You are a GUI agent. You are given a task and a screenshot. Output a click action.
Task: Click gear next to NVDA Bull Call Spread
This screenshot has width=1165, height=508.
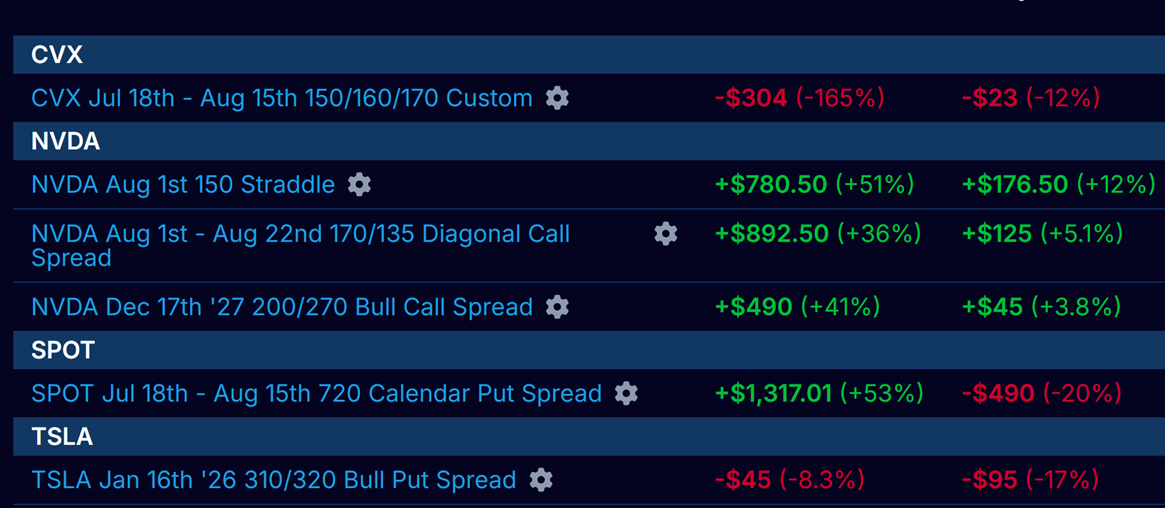pos(557,307)
